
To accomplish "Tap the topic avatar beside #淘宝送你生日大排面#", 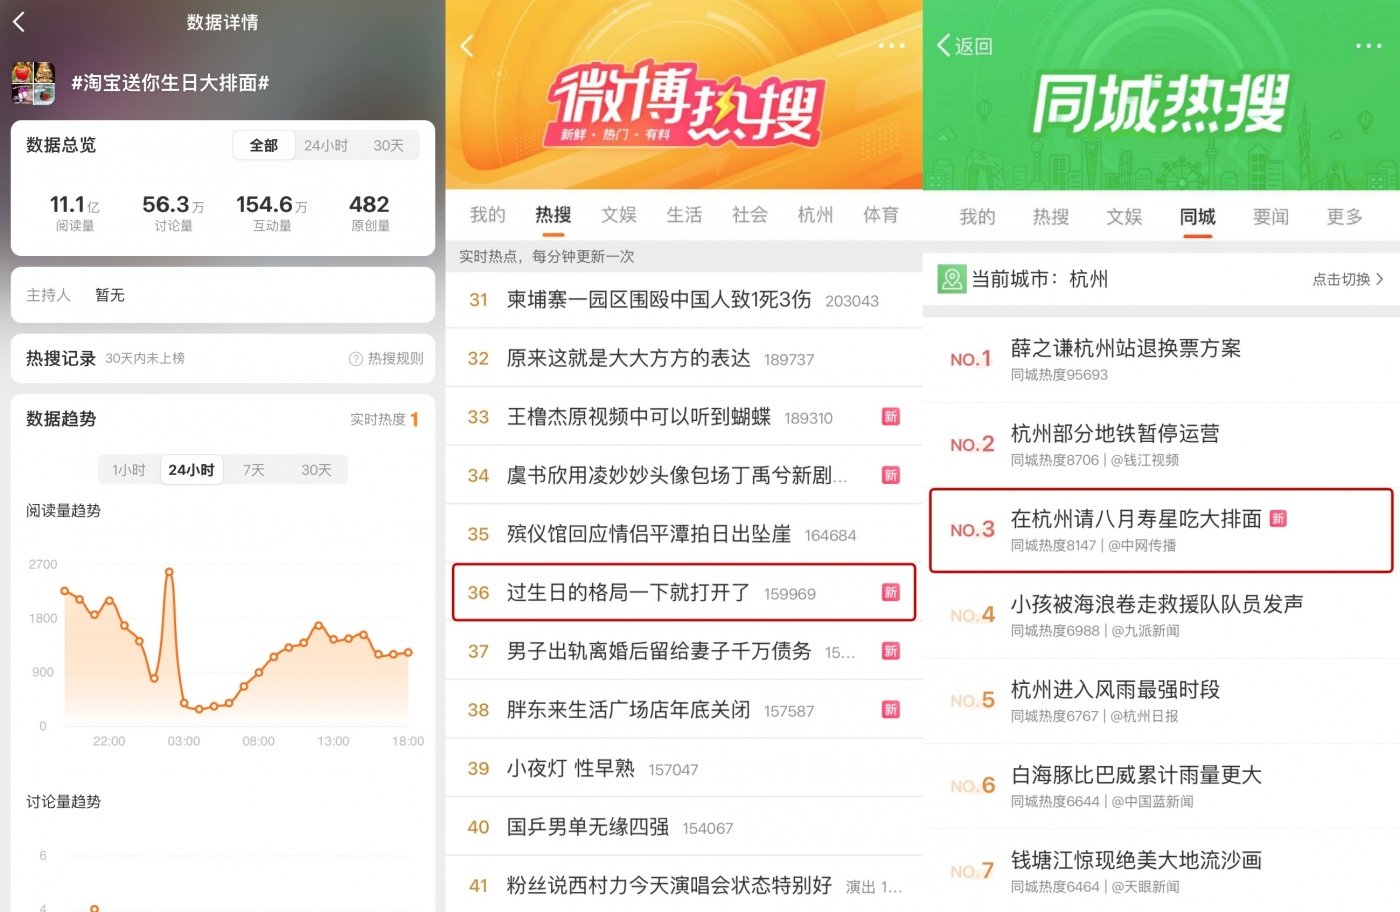I will pos(33,83).
